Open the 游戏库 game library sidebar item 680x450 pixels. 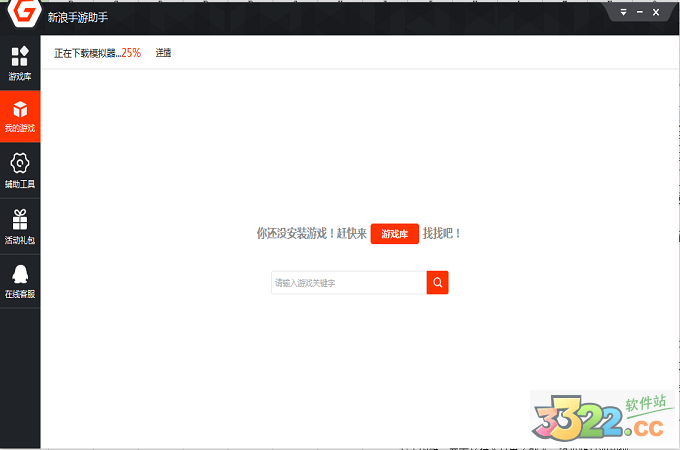(20, 63)
